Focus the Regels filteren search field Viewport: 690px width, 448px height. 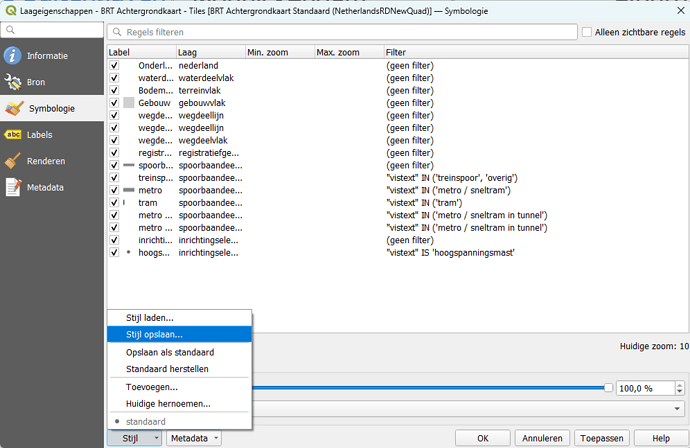(342, 32)
